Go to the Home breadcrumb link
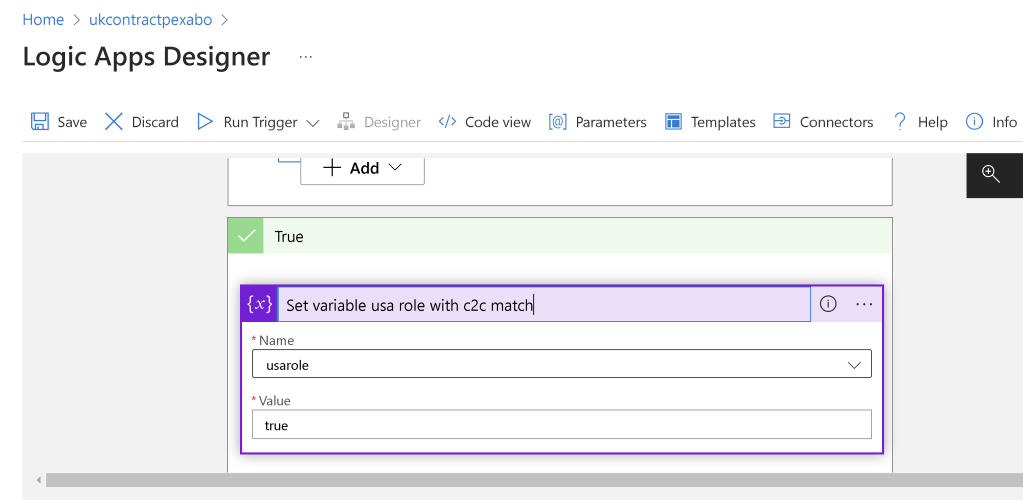The height and width of the screenshot is (500, 1023). [x=43, y=20]
